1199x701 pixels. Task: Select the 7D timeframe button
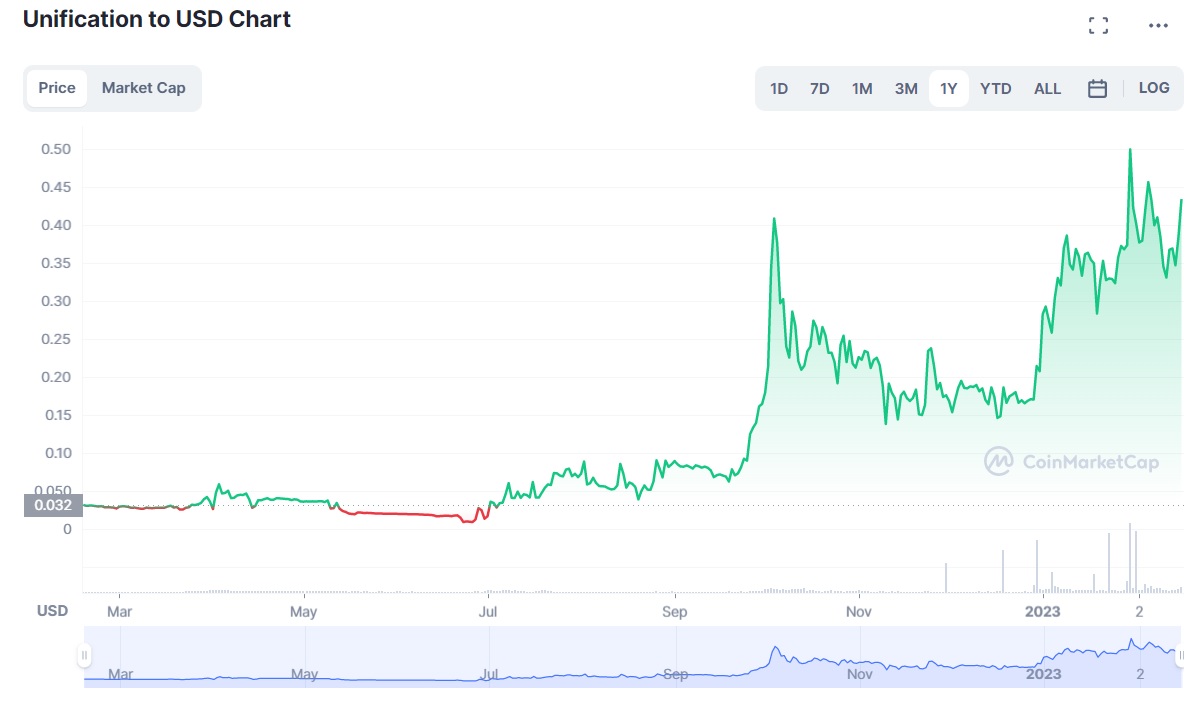[x=819, y=88]
